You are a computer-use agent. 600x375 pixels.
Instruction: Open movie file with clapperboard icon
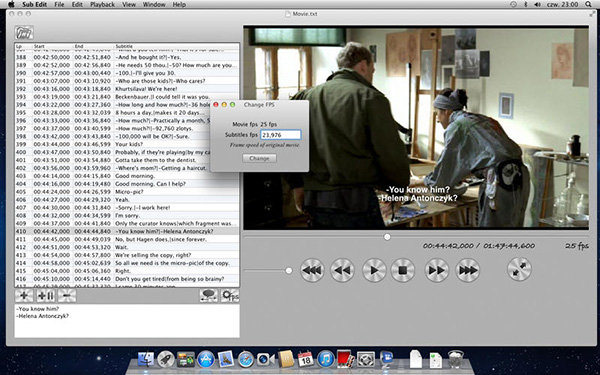click(x=24, y=33)
